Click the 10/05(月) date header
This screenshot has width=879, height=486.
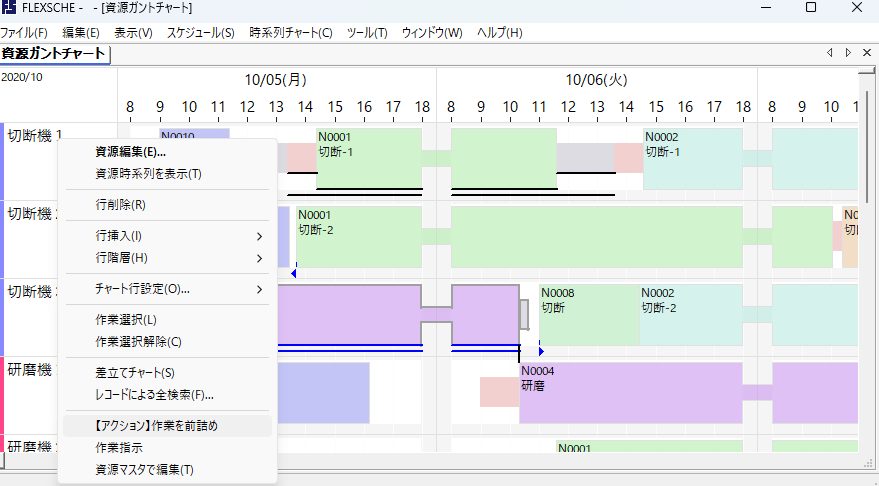276,80
